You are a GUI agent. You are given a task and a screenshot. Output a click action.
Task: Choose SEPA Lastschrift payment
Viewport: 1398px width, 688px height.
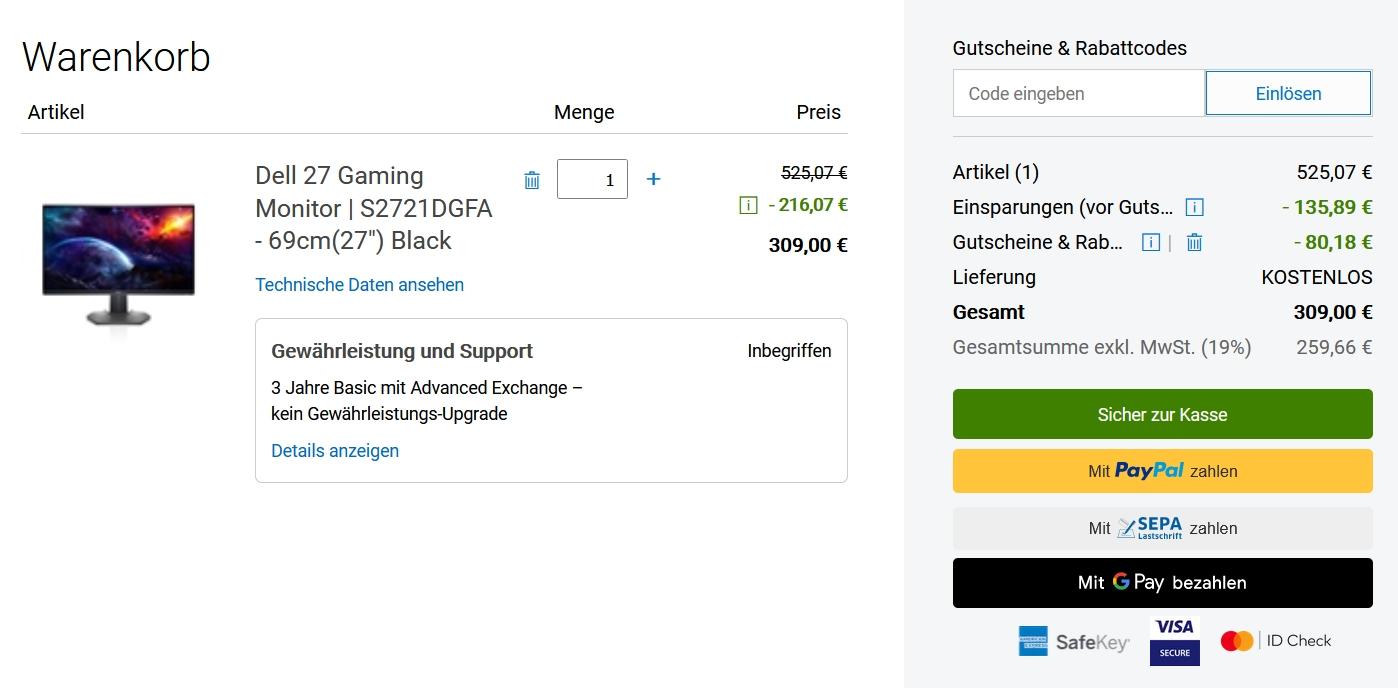point(1162,528)
